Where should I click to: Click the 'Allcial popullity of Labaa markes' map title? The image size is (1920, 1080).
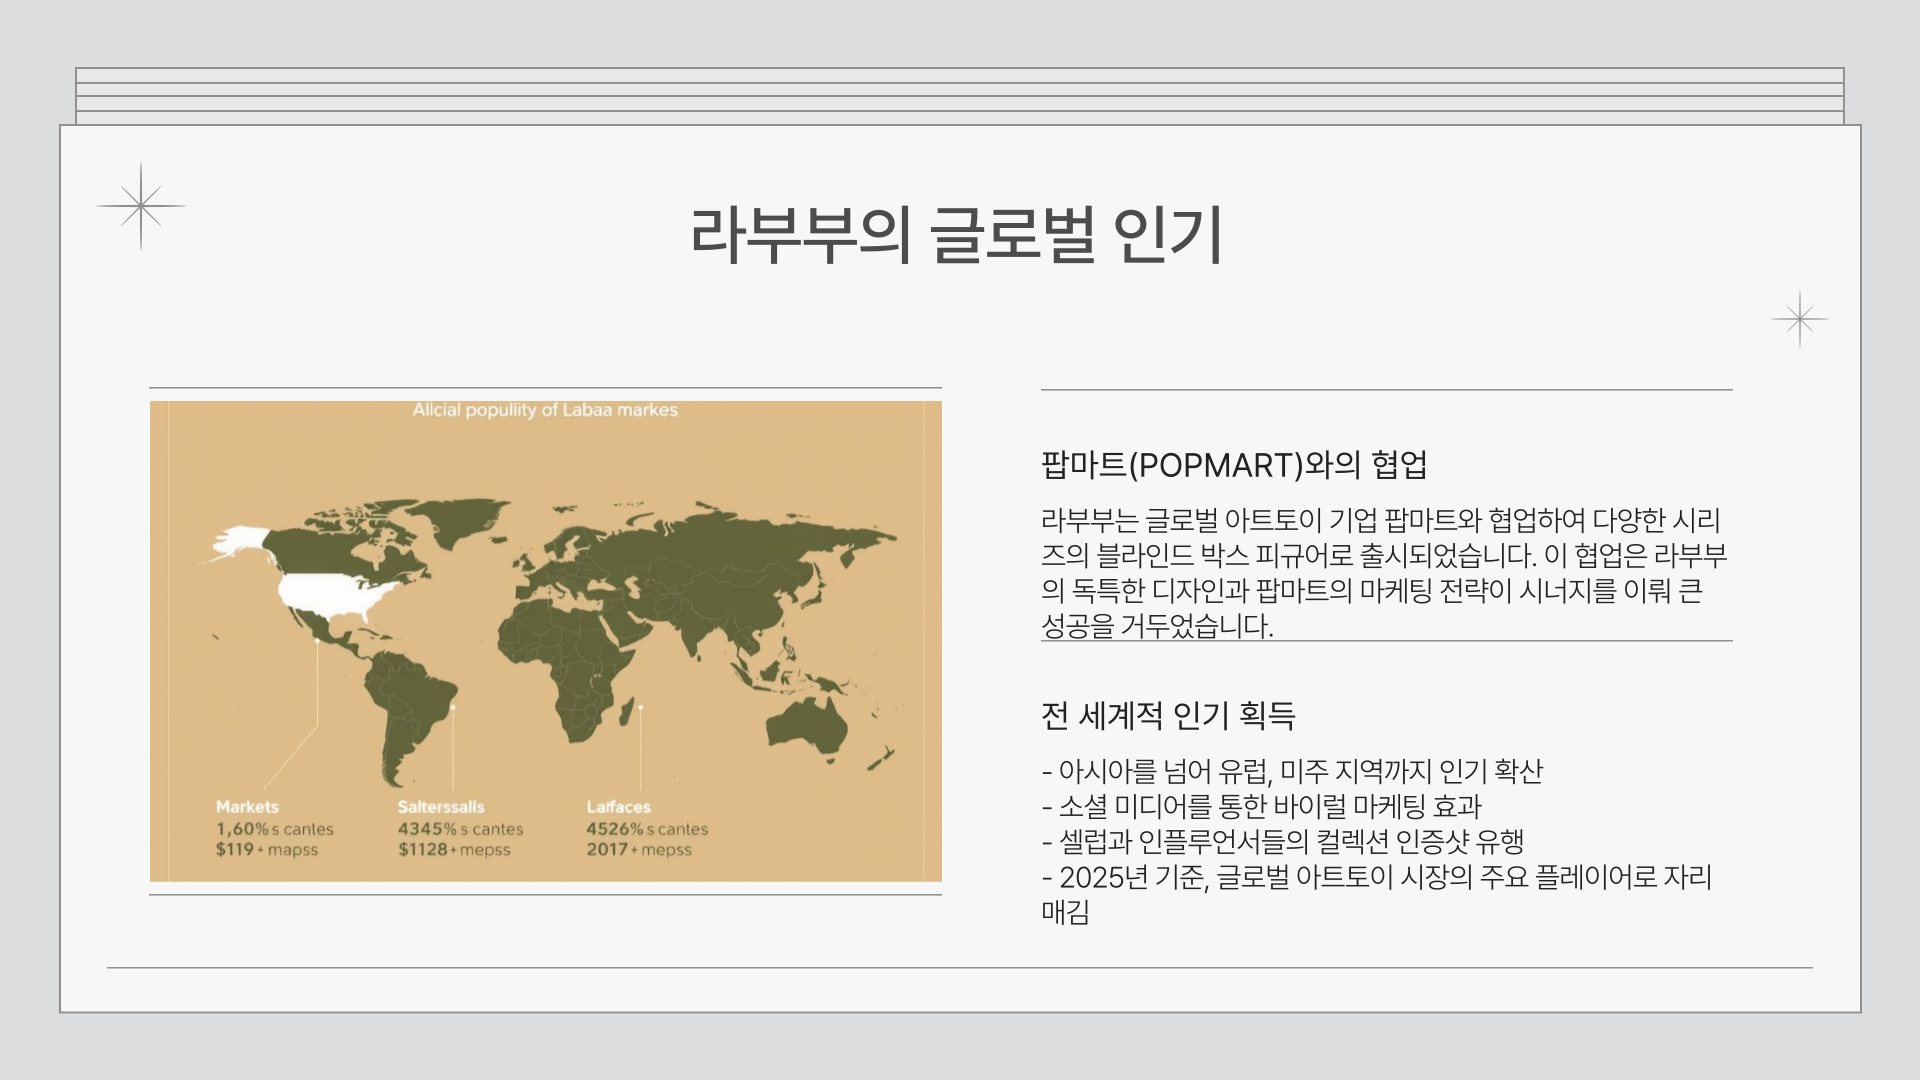545,409
